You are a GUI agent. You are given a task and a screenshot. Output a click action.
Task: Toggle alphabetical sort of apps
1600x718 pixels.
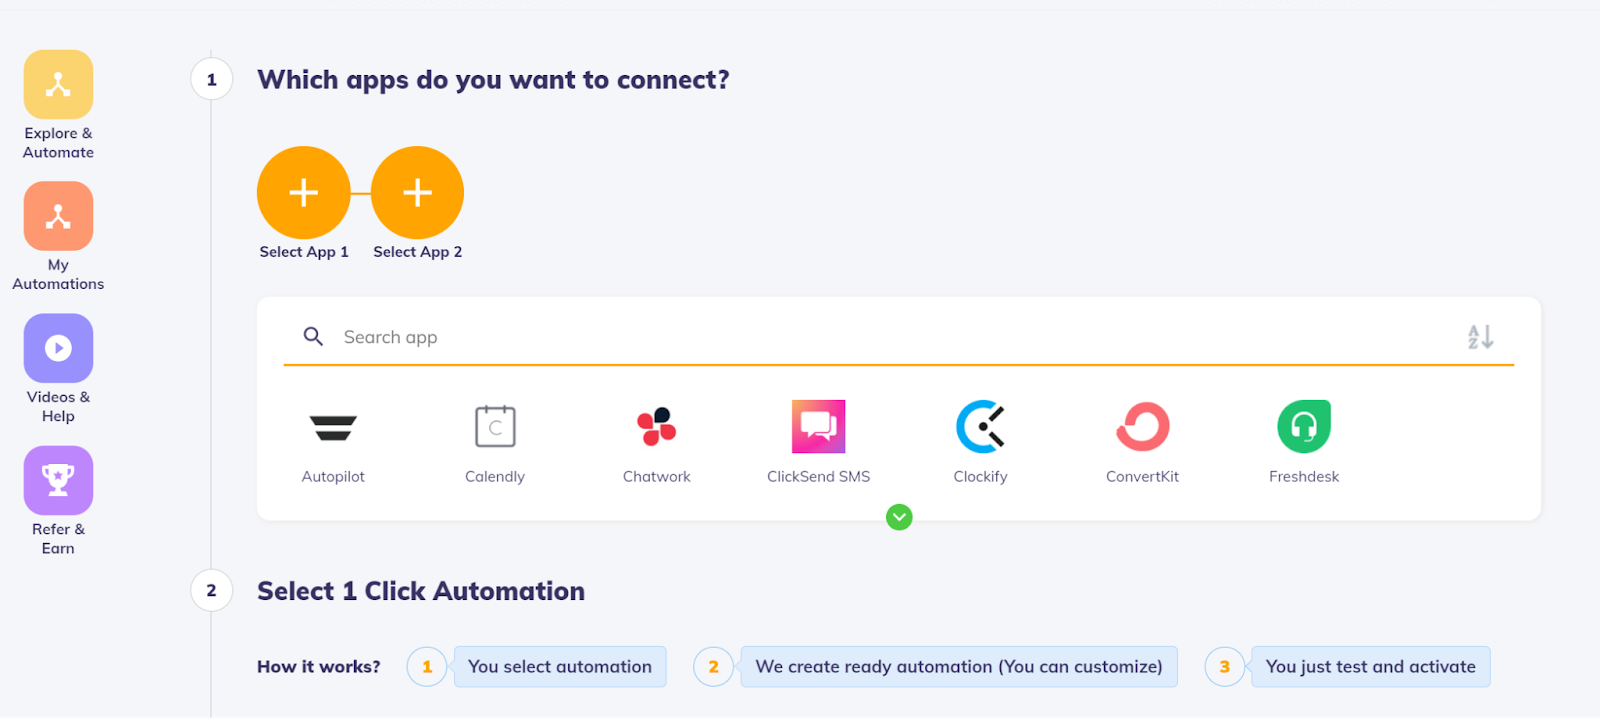point(1480,337)
